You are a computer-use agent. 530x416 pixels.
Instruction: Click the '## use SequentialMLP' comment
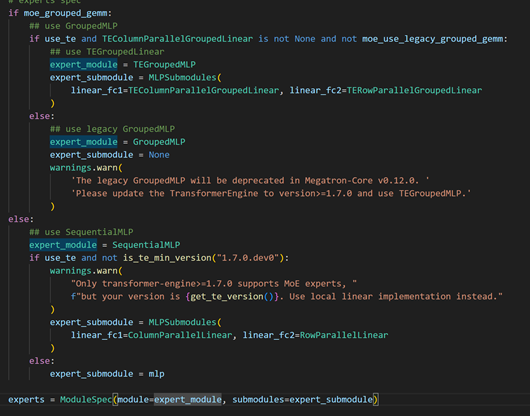81,232
